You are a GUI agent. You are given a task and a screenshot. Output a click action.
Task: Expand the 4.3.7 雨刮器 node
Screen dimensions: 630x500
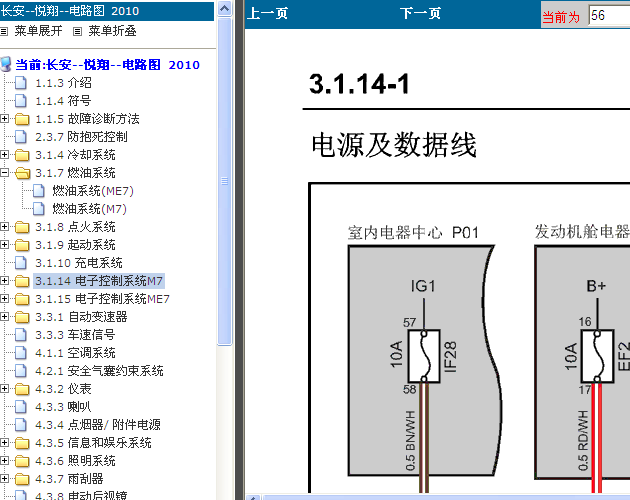(4, 479)
